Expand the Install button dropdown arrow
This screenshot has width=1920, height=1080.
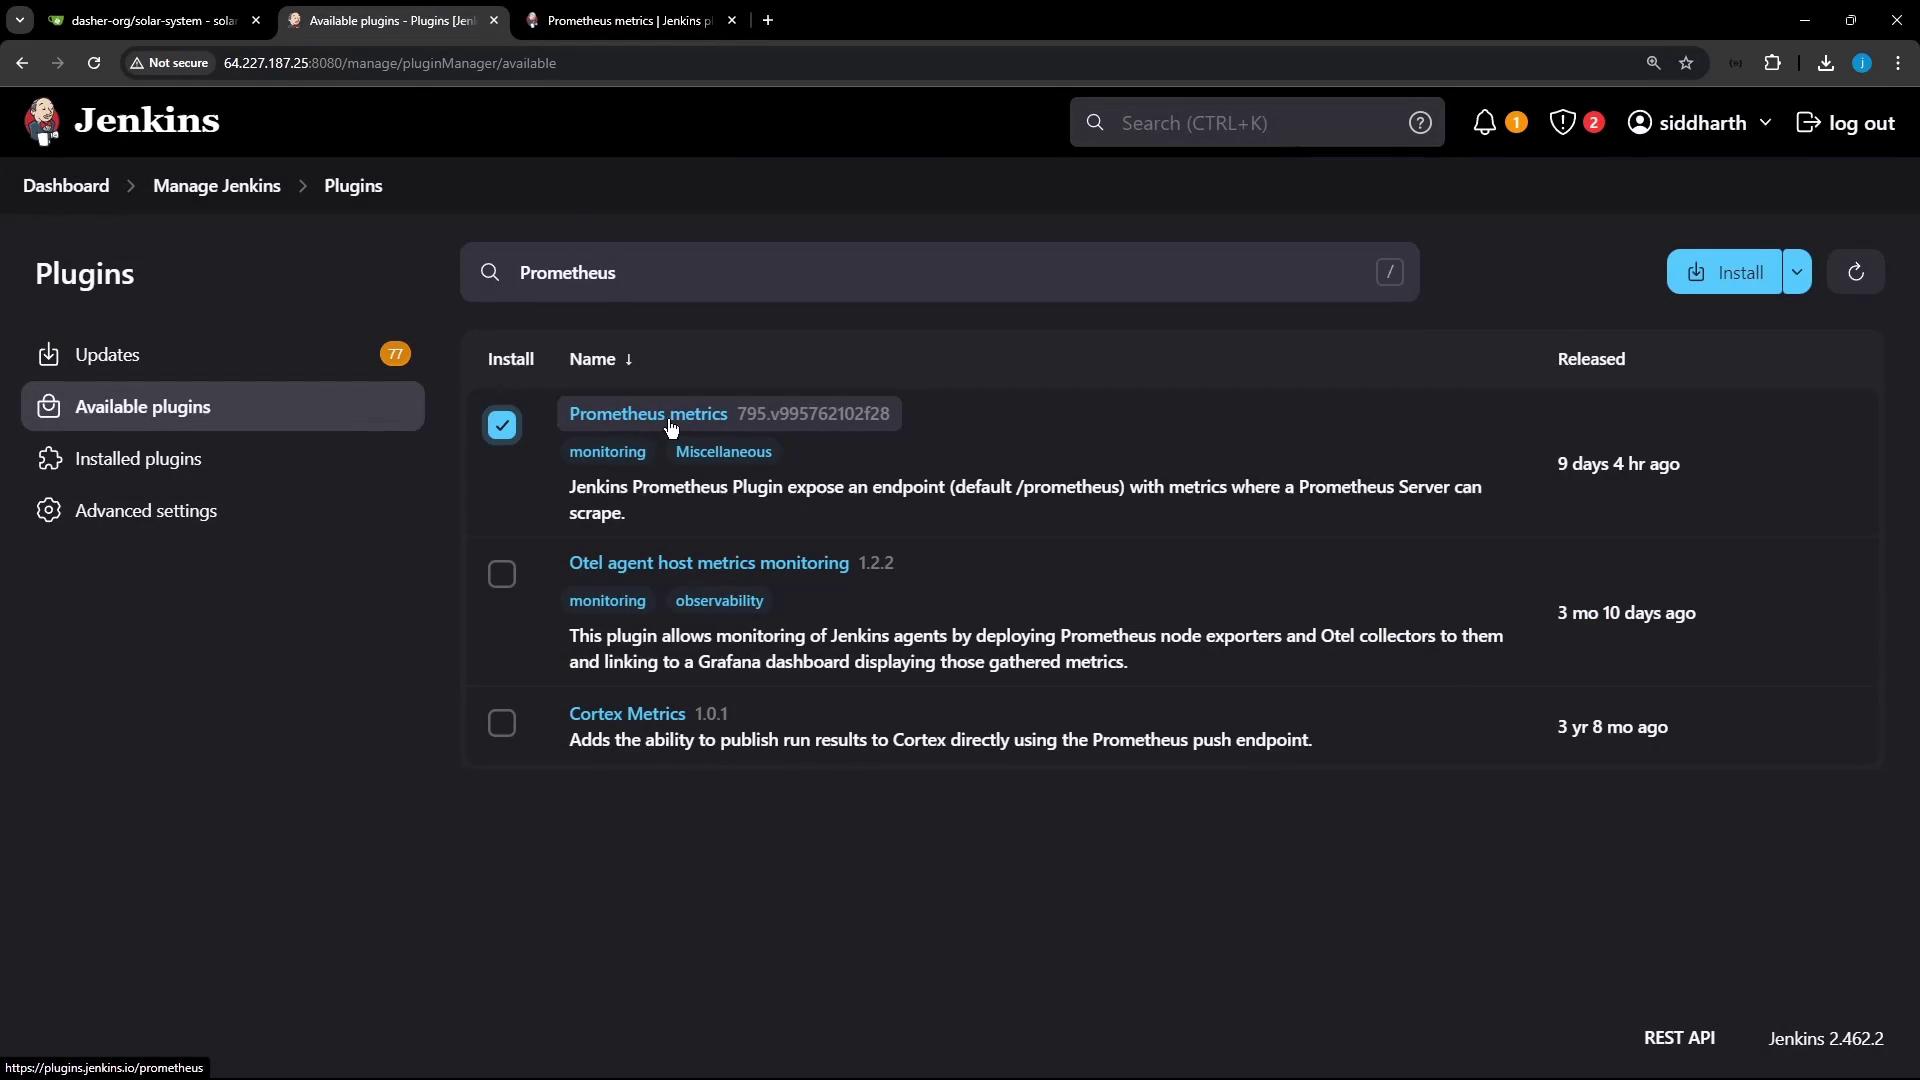[1797, 272]
